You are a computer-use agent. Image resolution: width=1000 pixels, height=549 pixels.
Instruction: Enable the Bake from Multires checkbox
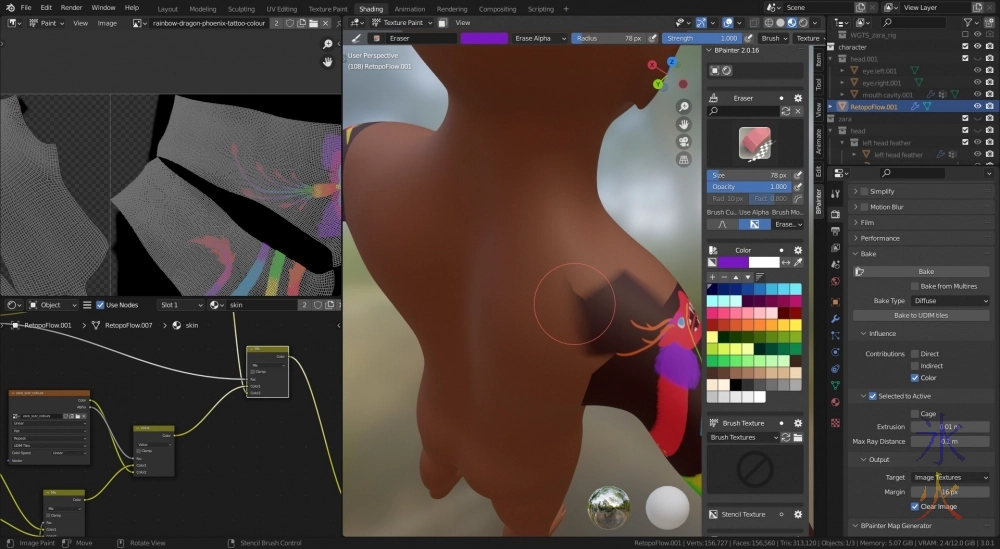(915, 286)
